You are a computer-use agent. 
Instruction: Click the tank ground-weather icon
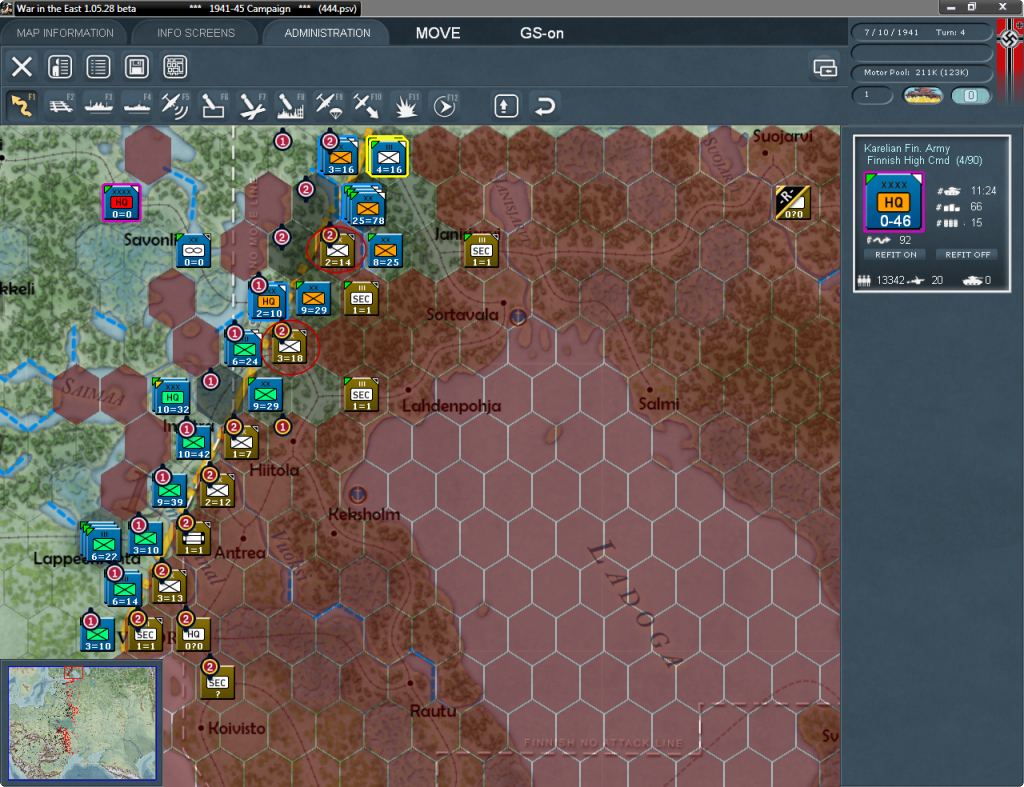(x=922, y=96)
